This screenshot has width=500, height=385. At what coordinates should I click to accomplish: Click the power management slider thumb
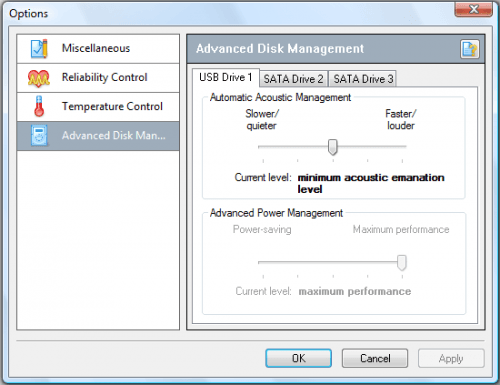point(402,263)
